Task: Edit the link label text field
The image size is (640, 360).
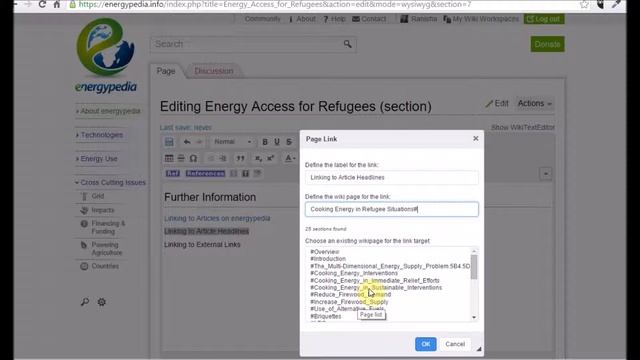Action: click(x=391, y=178)
